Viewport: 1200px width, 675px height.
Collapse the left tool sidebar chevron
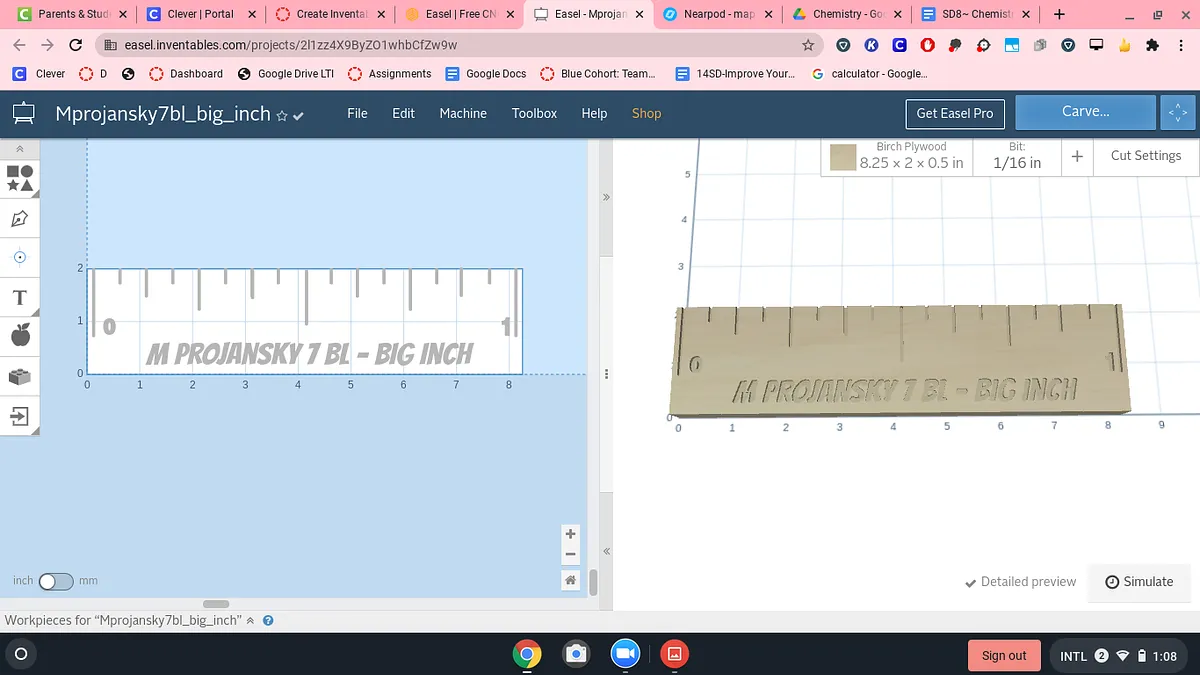20,149
